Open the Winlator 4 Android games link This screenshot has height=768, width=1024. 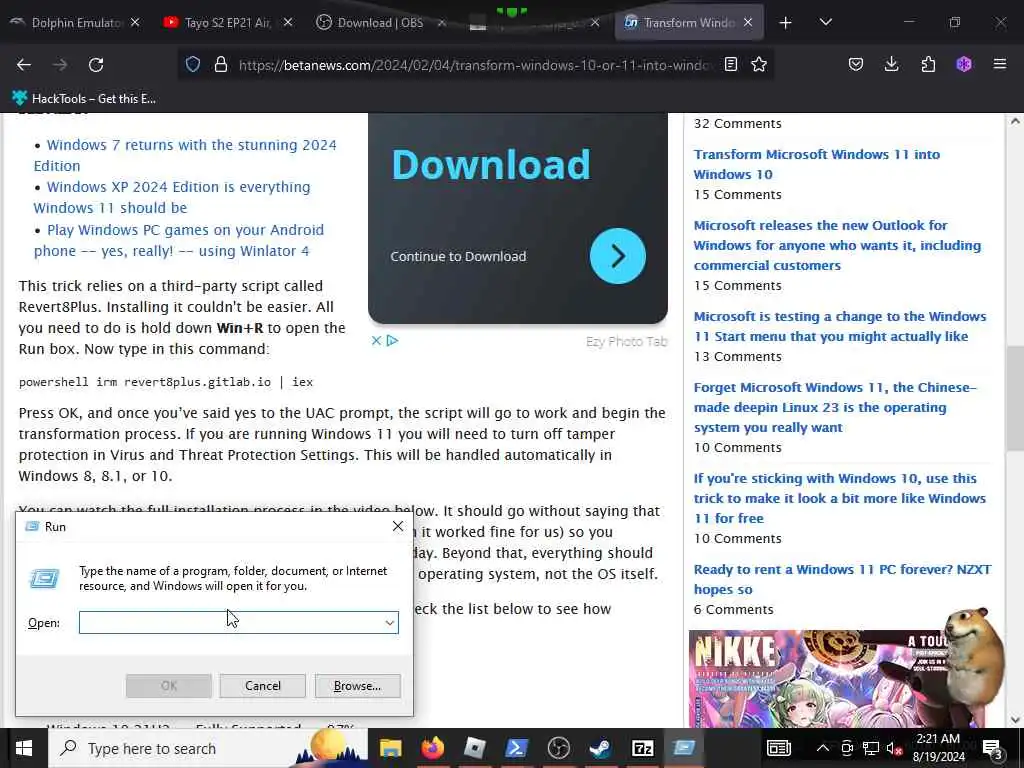pyautogui.click(x=178, y=240)
